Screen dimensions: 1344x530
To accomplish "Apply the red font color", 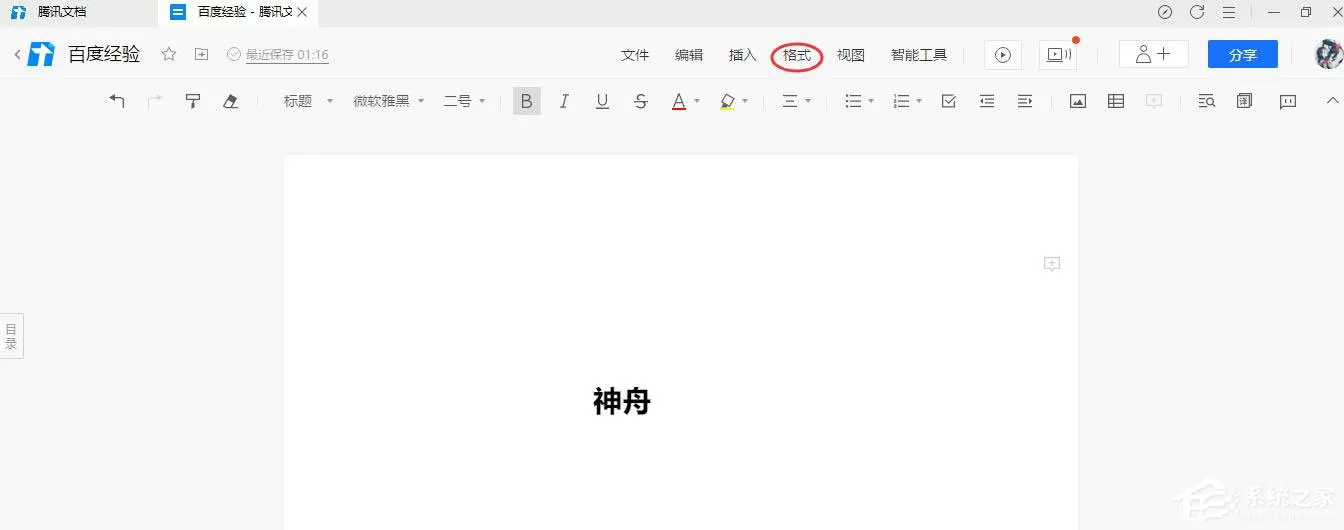I will point(679,101).
